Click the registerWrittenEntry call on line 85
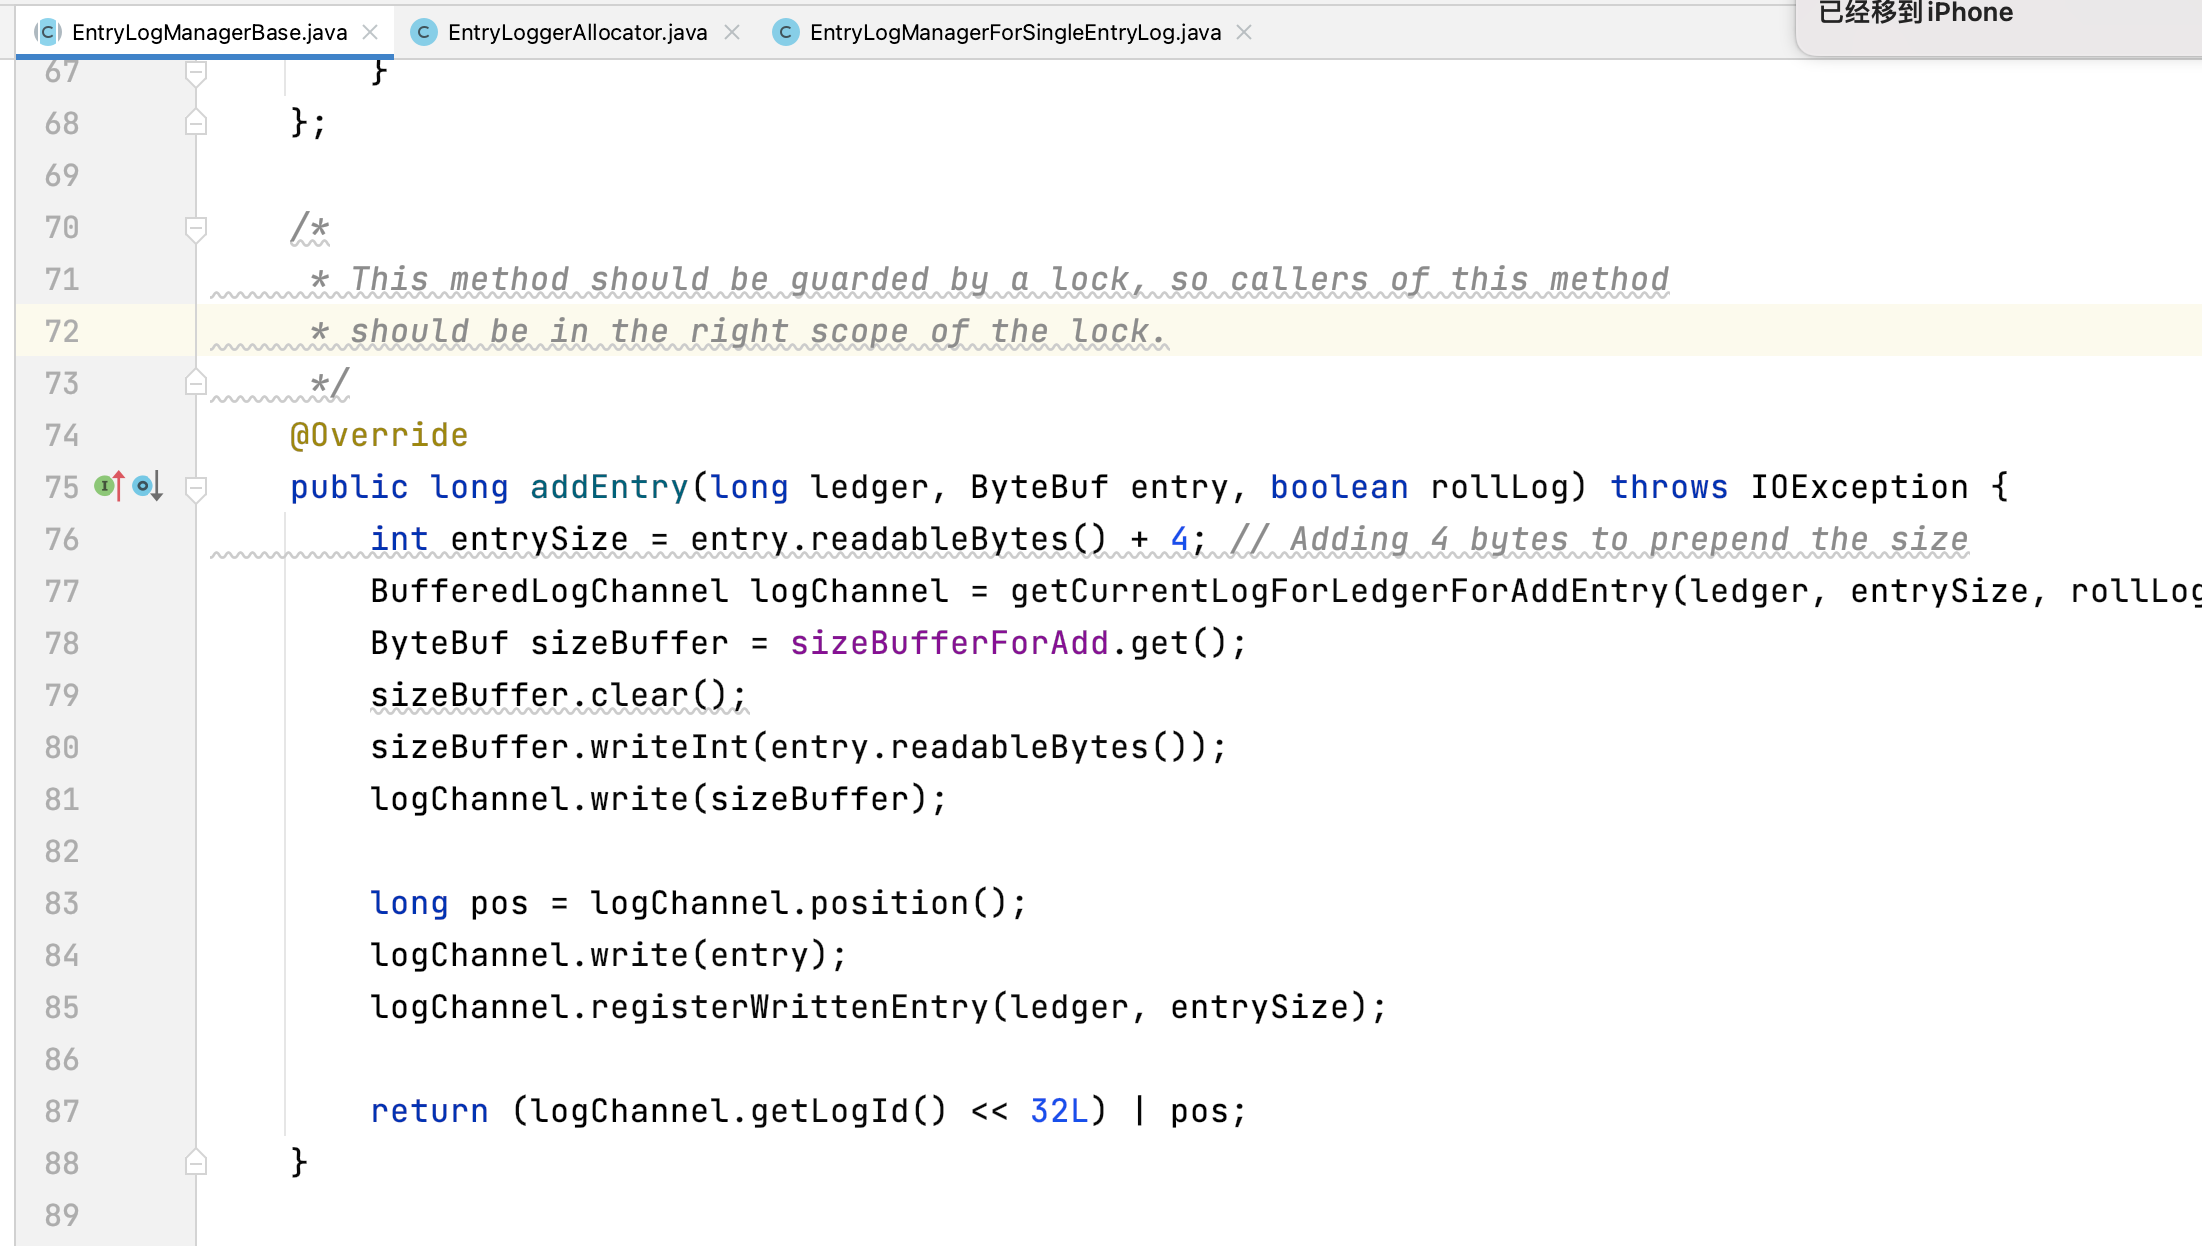Screen dimensions: 2202x1246 coord(789,1007)
